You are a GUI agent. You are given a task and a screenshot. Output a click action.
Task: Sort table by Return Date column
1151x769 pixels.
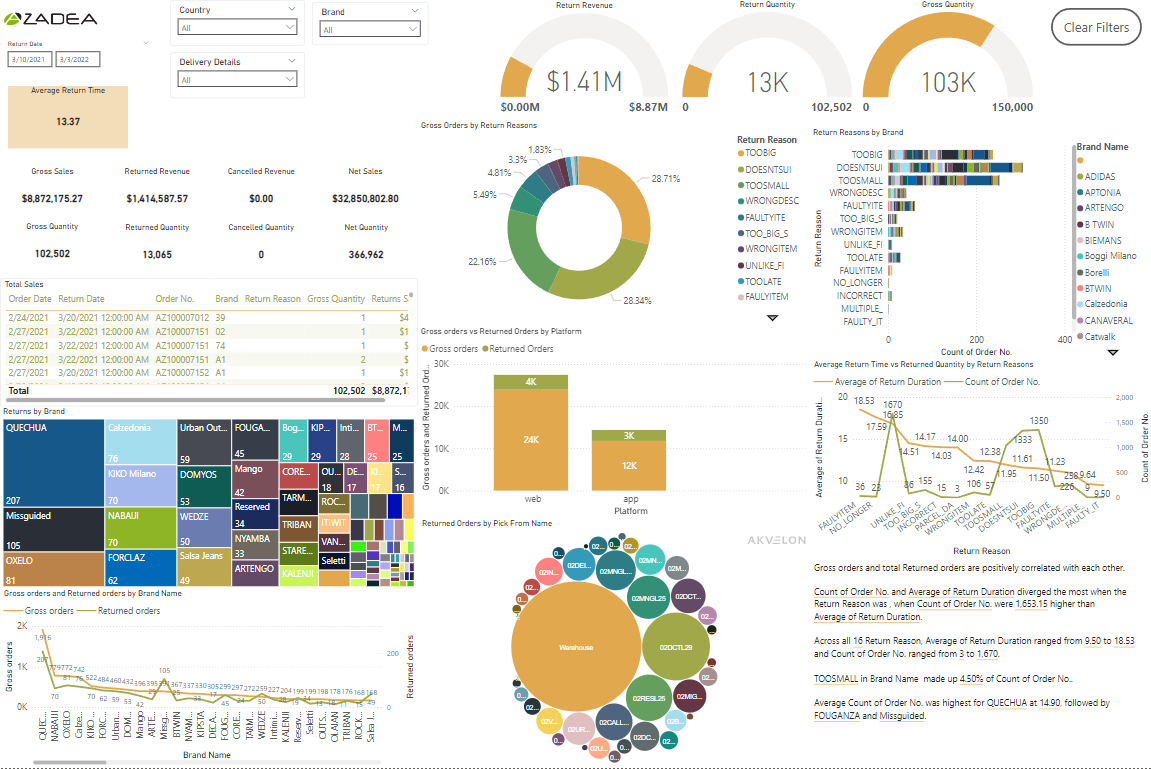[81, 299]
